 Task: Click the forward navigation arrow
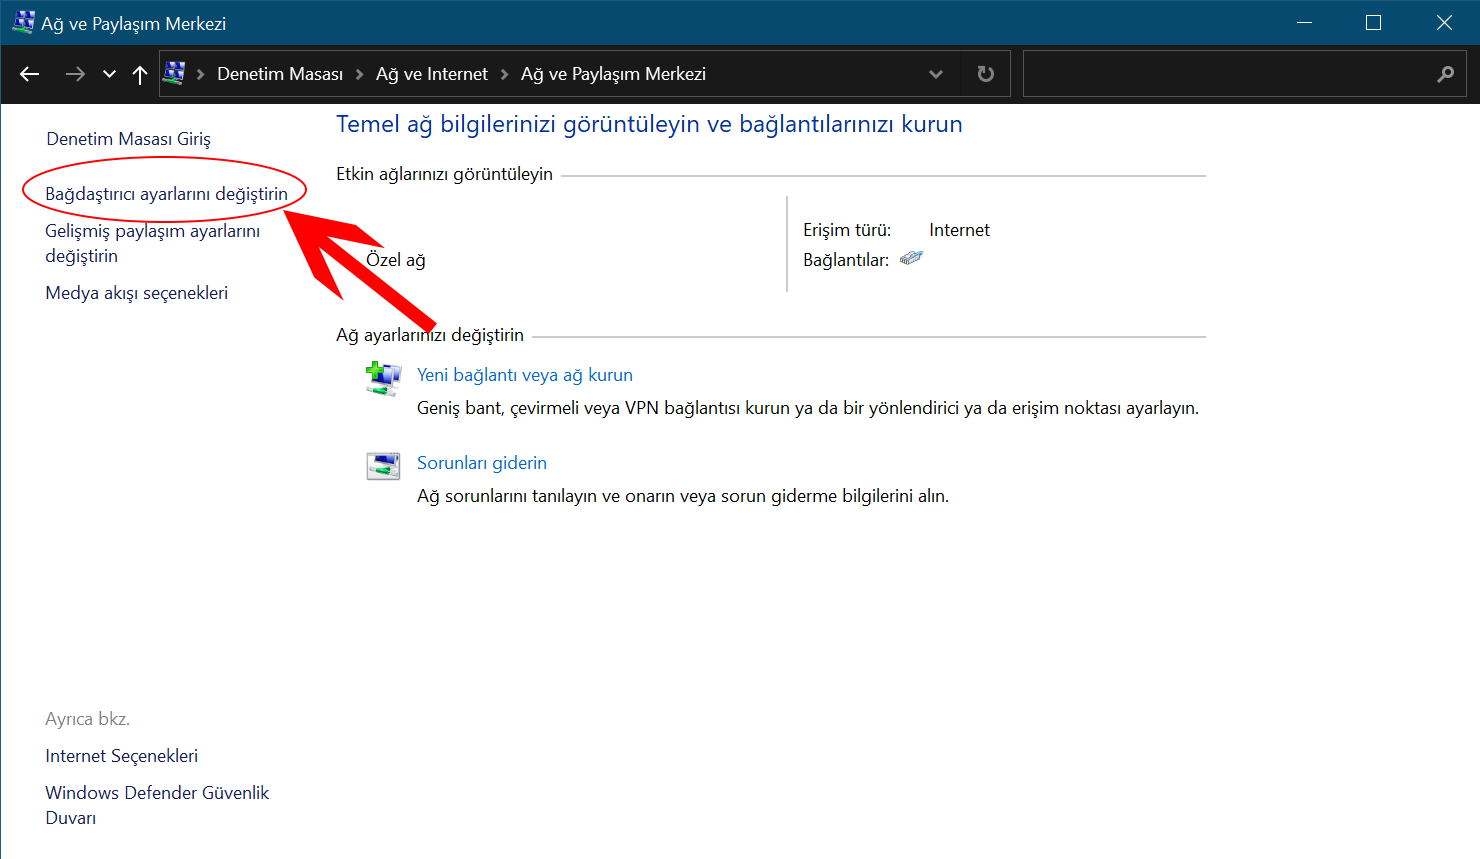[x=75, y=73]
